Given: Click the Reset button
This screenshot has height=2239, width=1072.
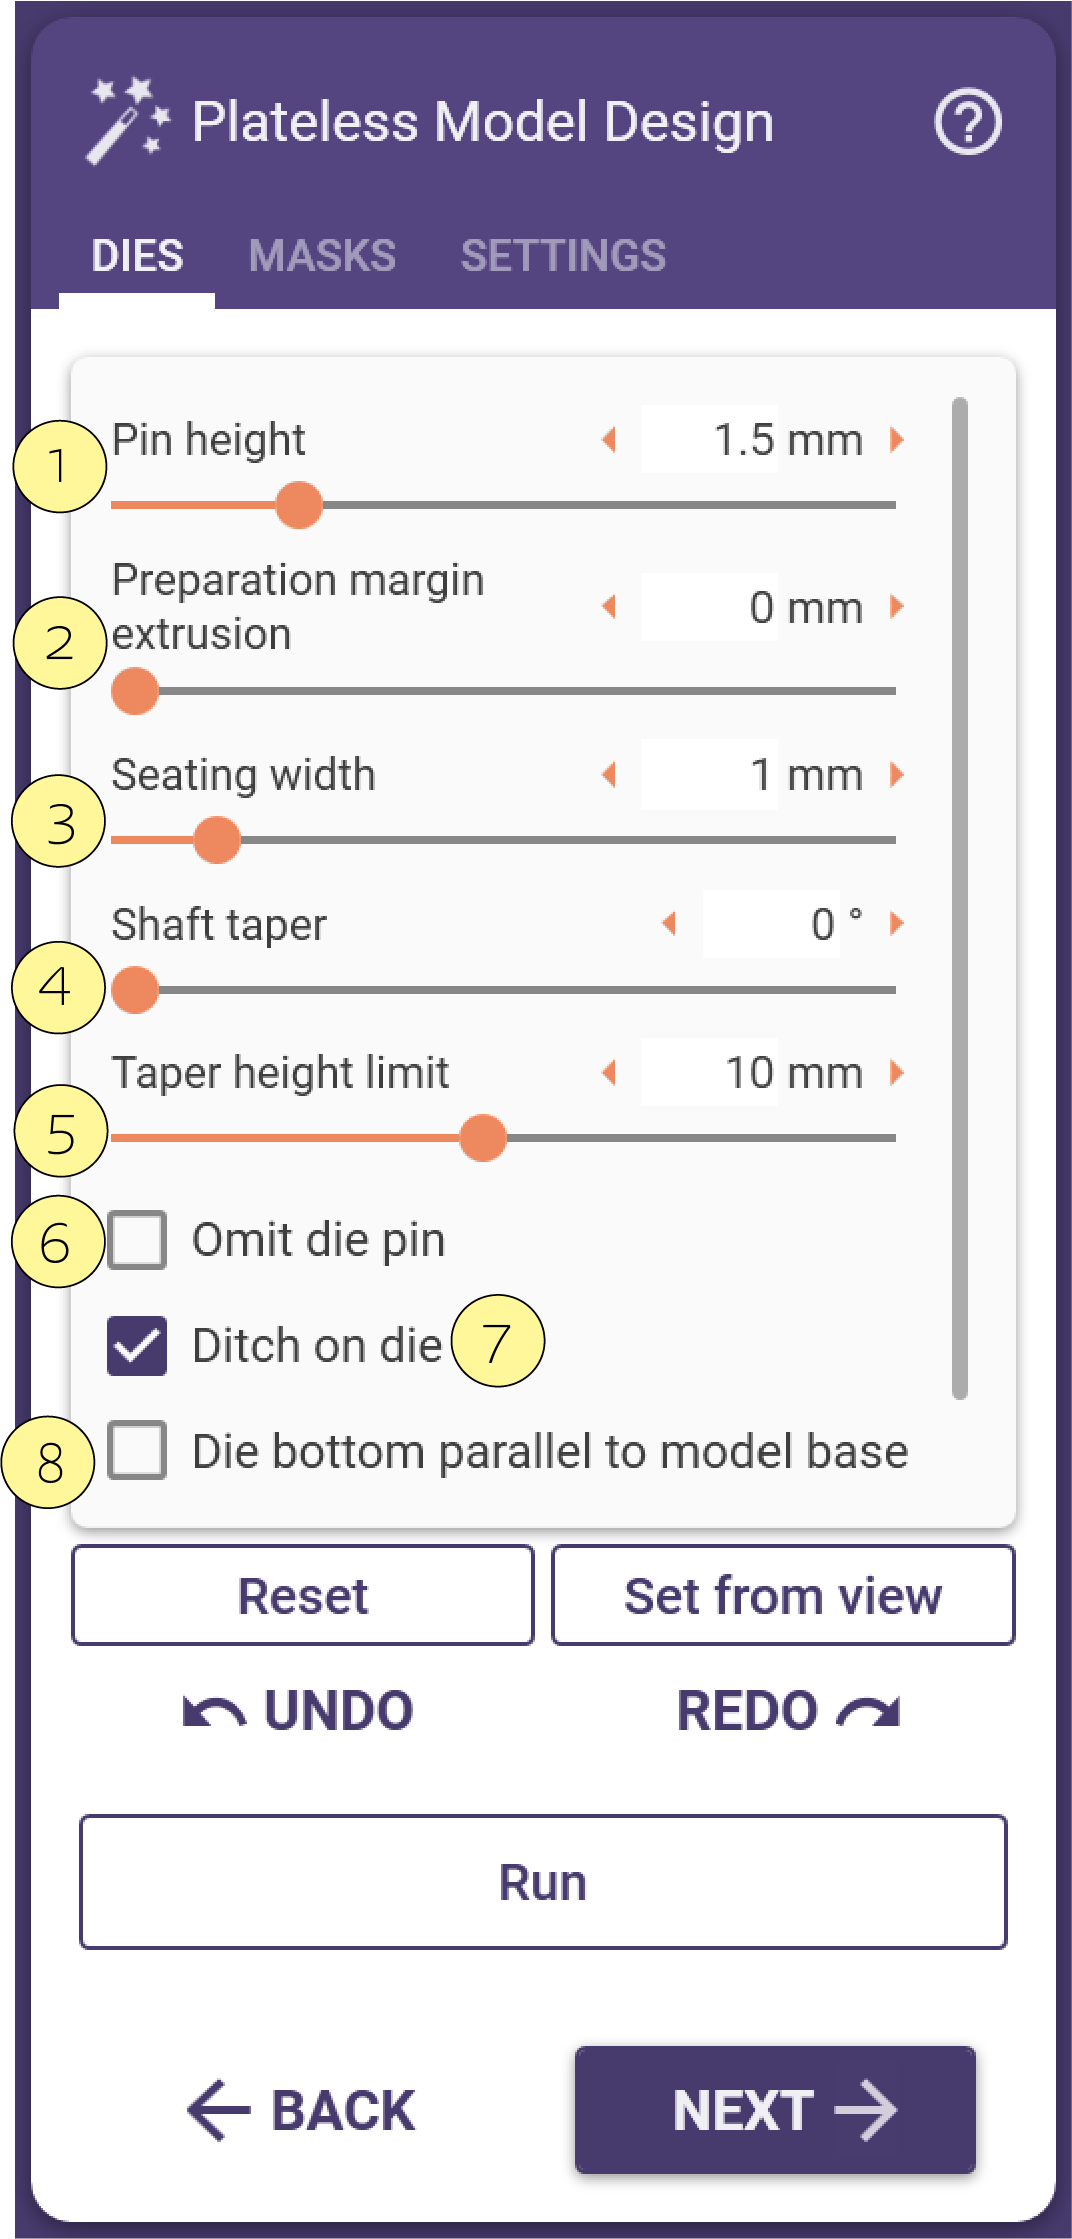Looking at the screenshot, I should pos(303,1595).
